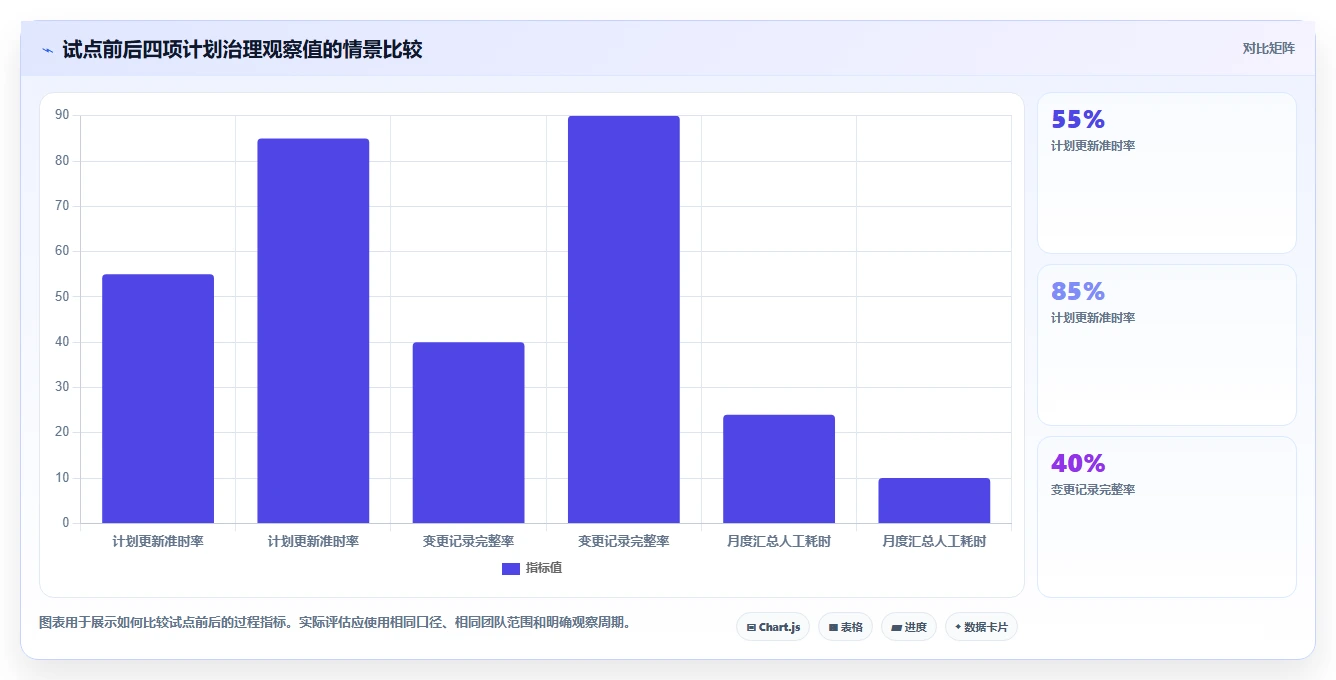Select the Chart.js tag chip
This screenshot has height=680, width=1336.
pyautogui.click(x=773, y=627)
